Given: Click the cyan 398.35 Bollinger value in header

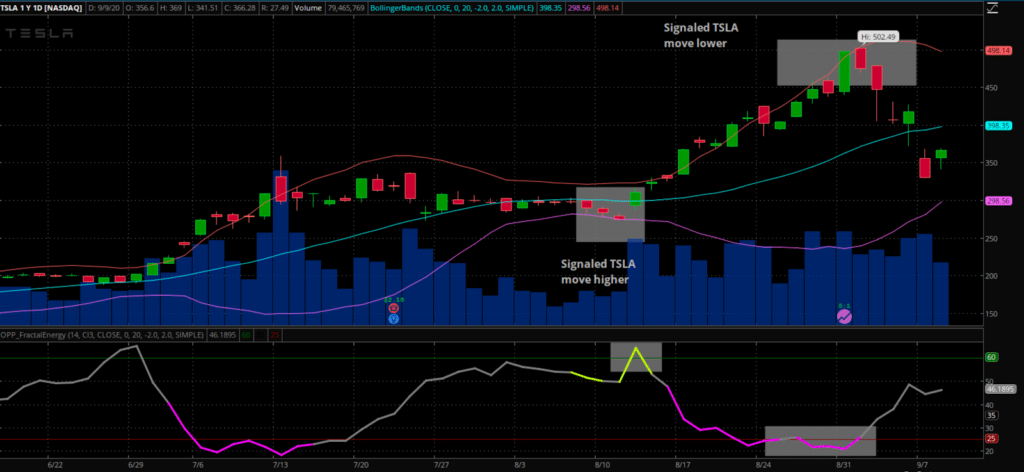Looking at the screenshot, I should coord(550,8).
